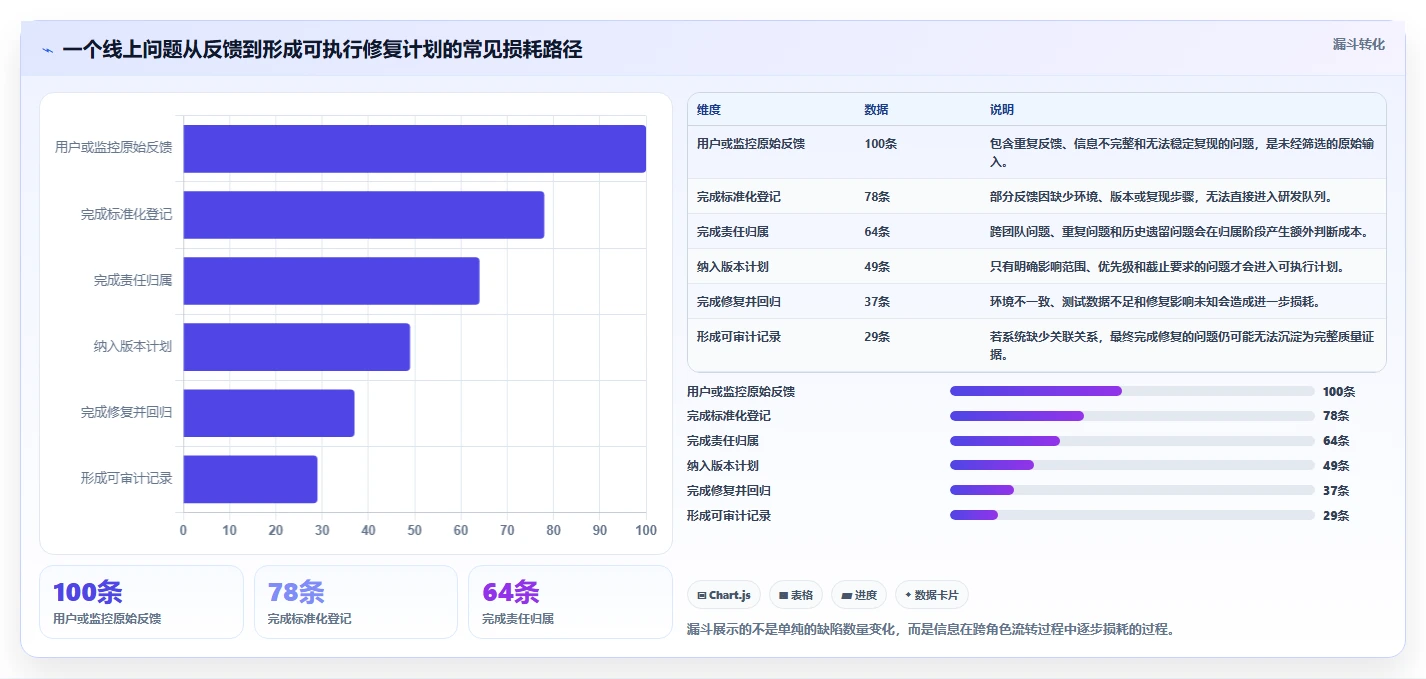Click the 100条 progress bar for 用户或监控原始反馈
Viewport: 1426px width, 679px height.
[x=1132, y=391]
